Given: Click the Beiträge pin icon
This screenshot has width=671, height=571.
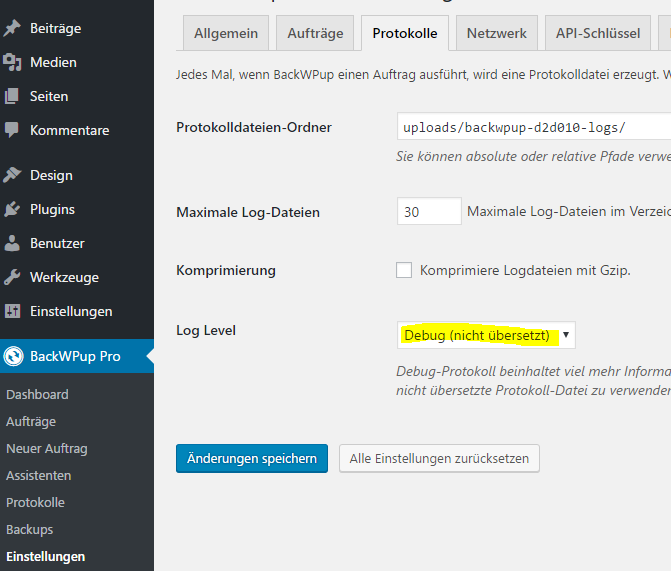Looking at the screenshot, I should click(x=12, y=28).
